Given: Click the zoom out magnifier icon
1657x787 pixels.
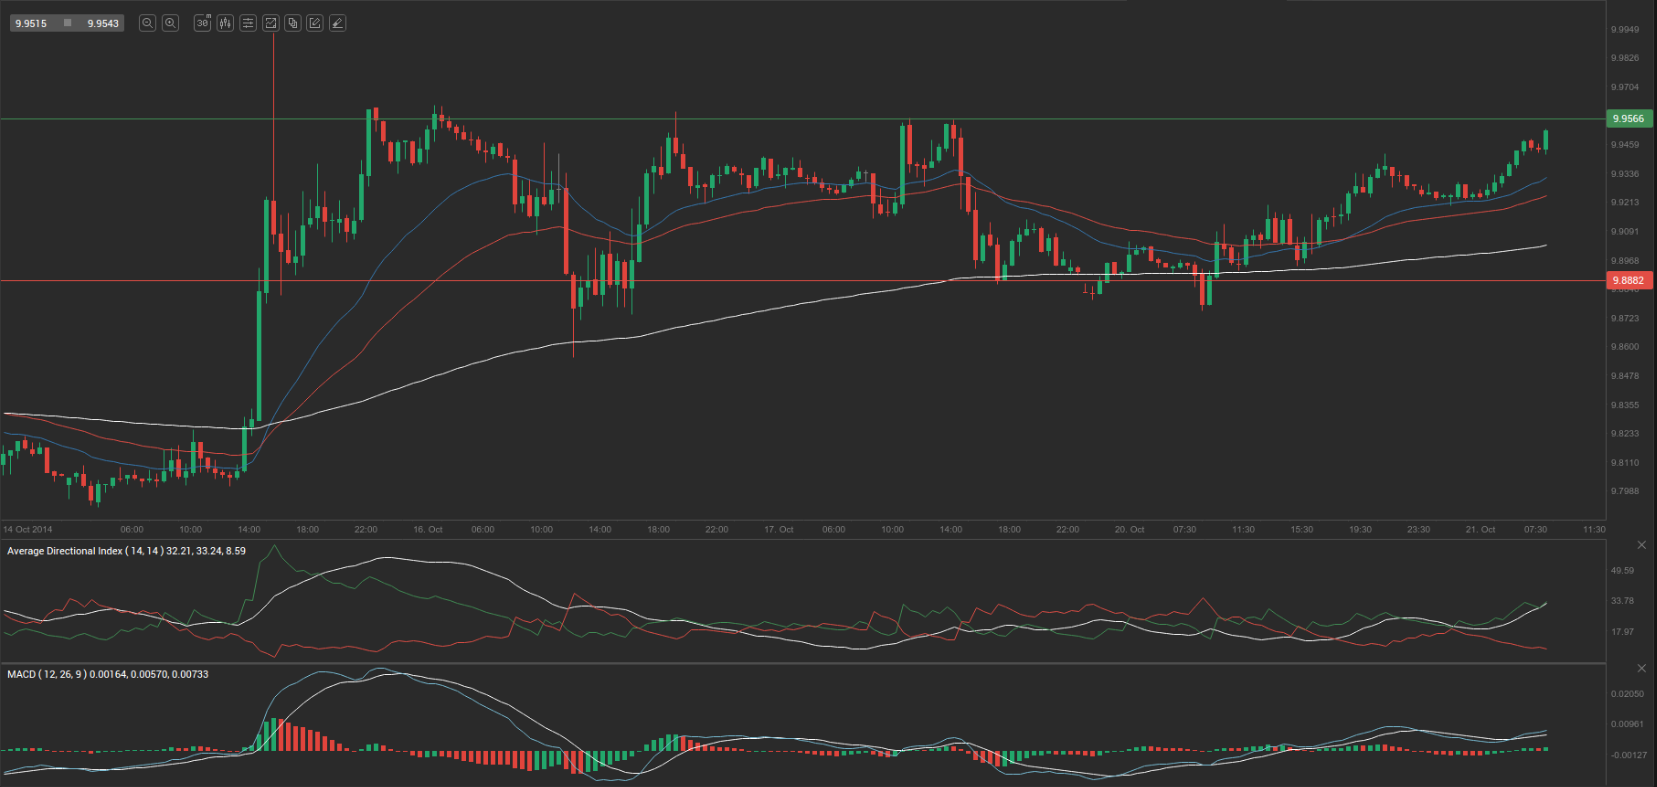Looking at the screenshot, I should coord(147,23).
